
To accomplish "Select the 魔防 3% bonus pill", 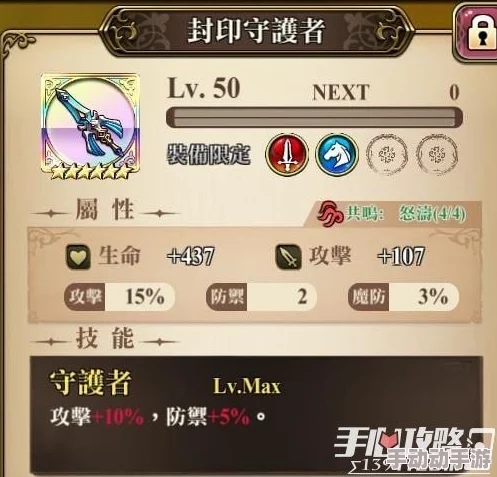I will 403,297.
